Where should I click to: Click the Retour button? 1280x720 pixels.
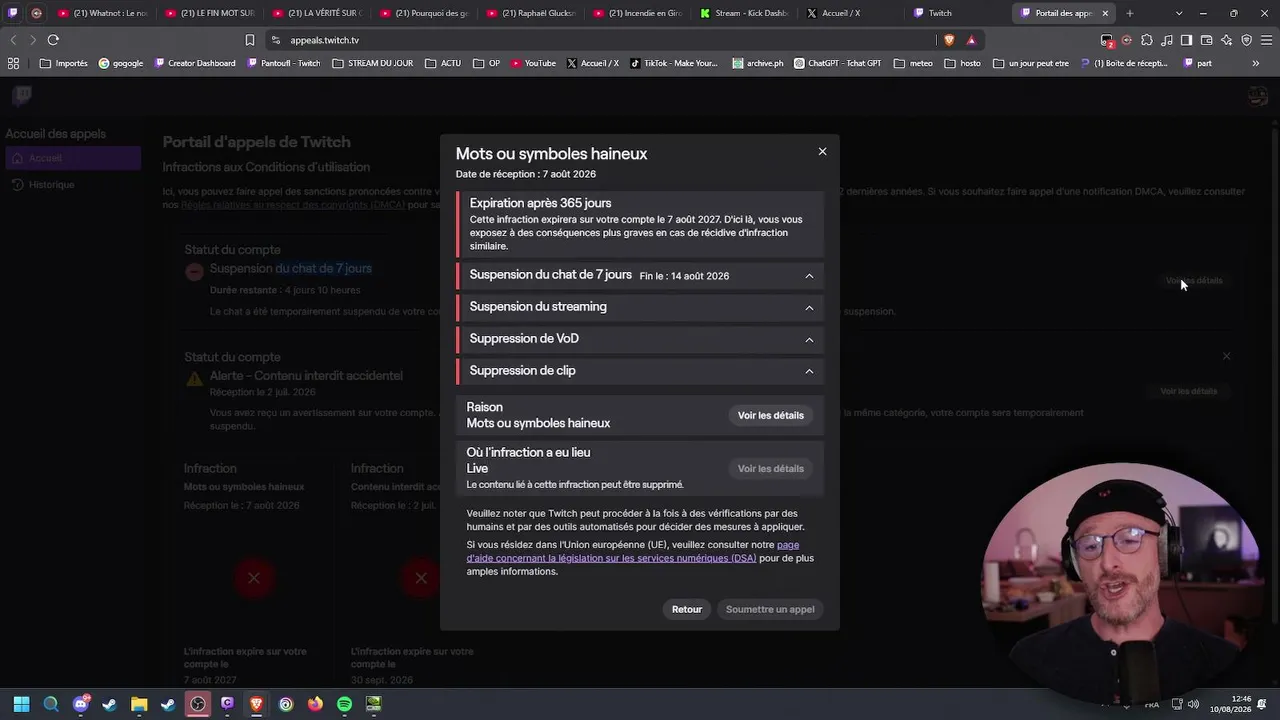(687, 609)
